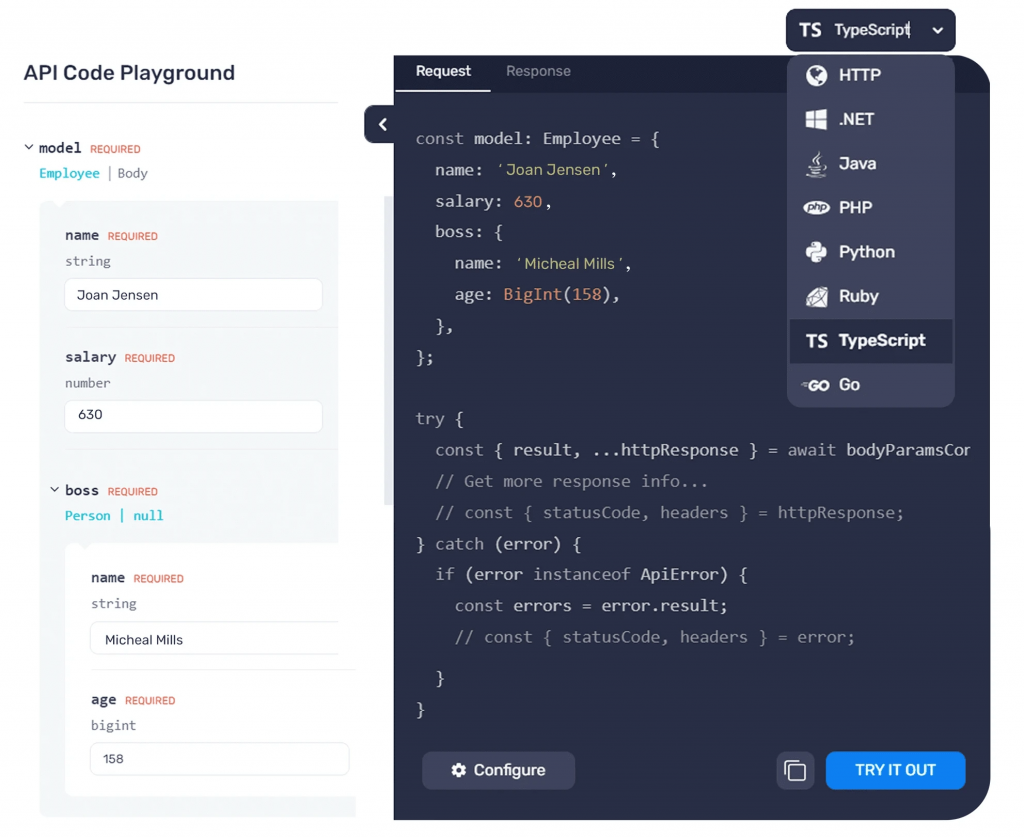Click the API Code Playground heading
1024x837 pixels.
pyautogui.click(x=129, y=72)
